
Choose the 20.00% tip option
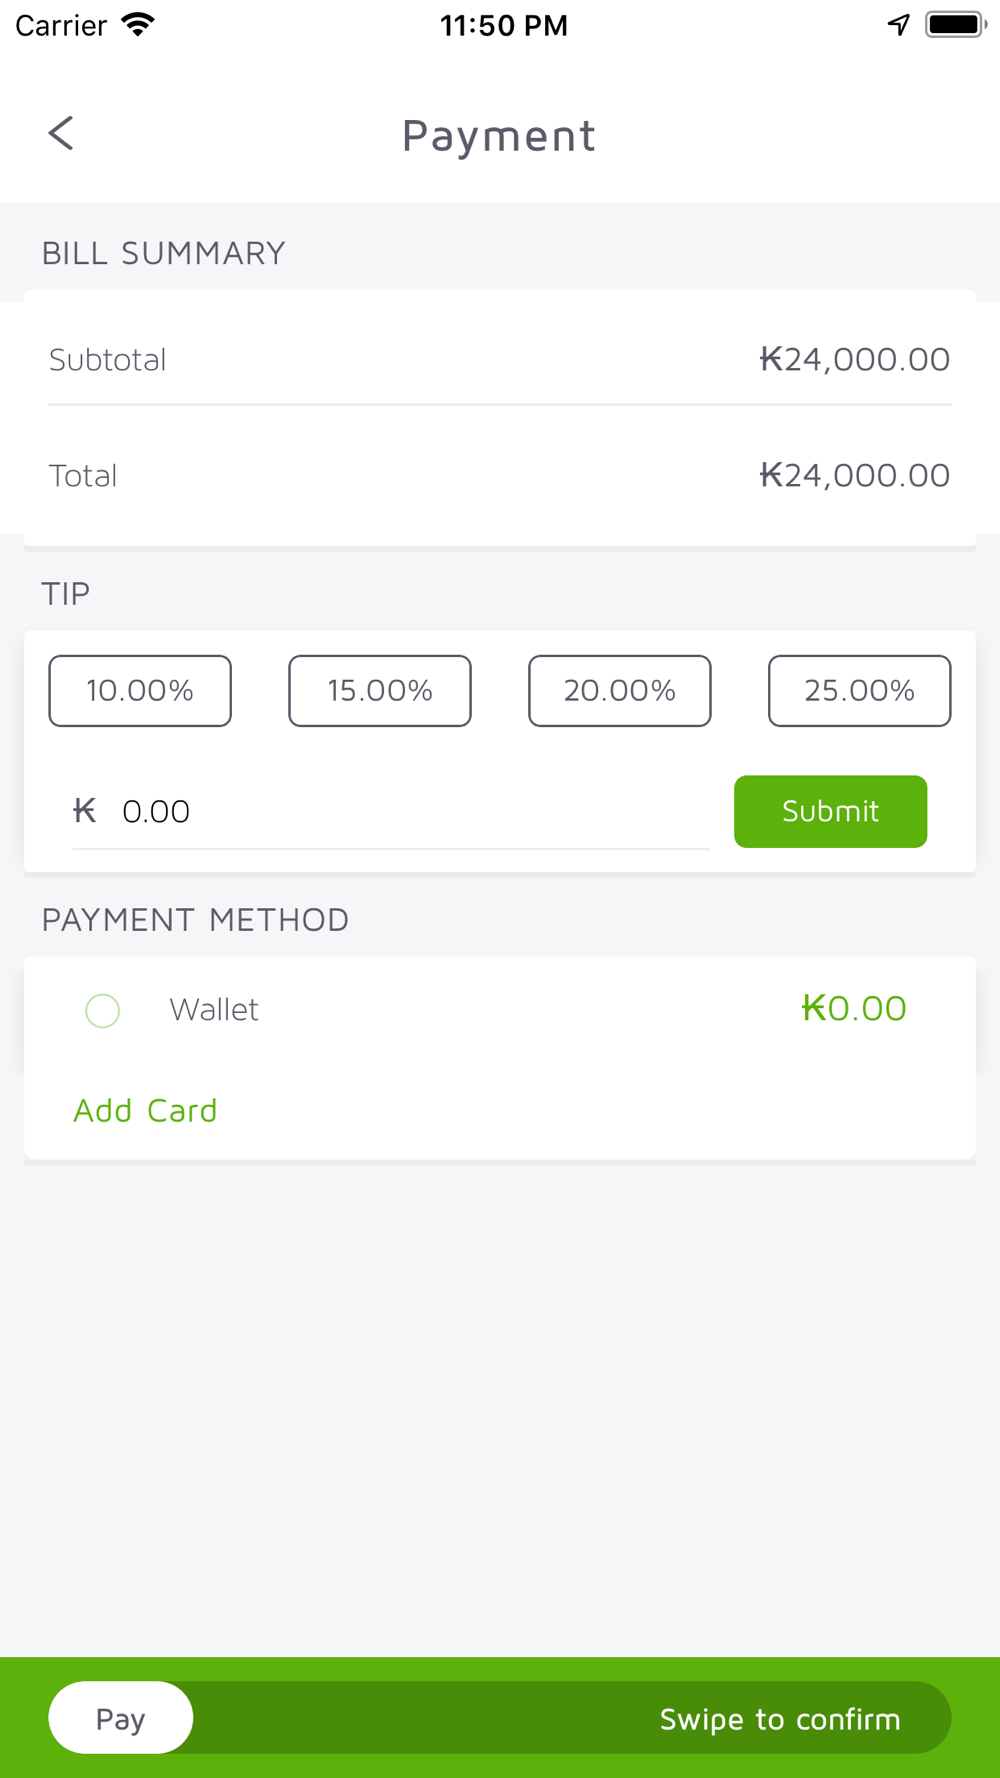click(620, 691)
